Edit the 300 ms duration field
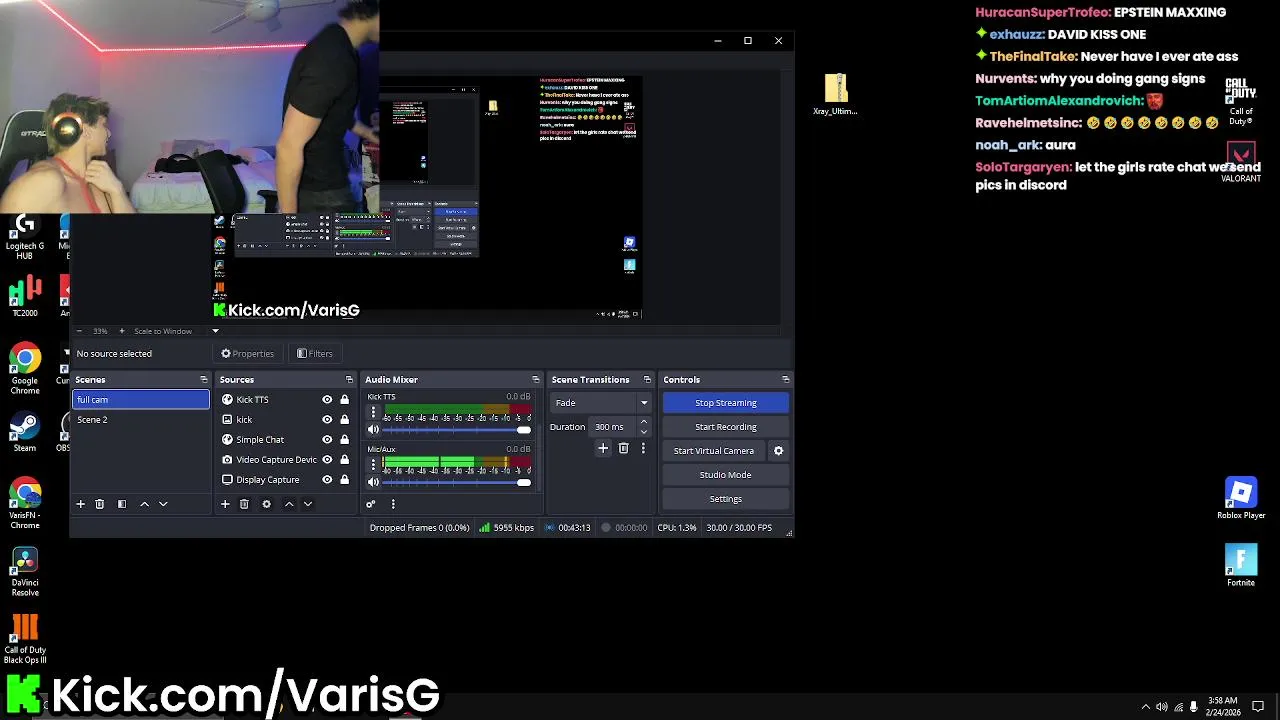Screen dimensions: 1280x720 click(x=613, y=427)
